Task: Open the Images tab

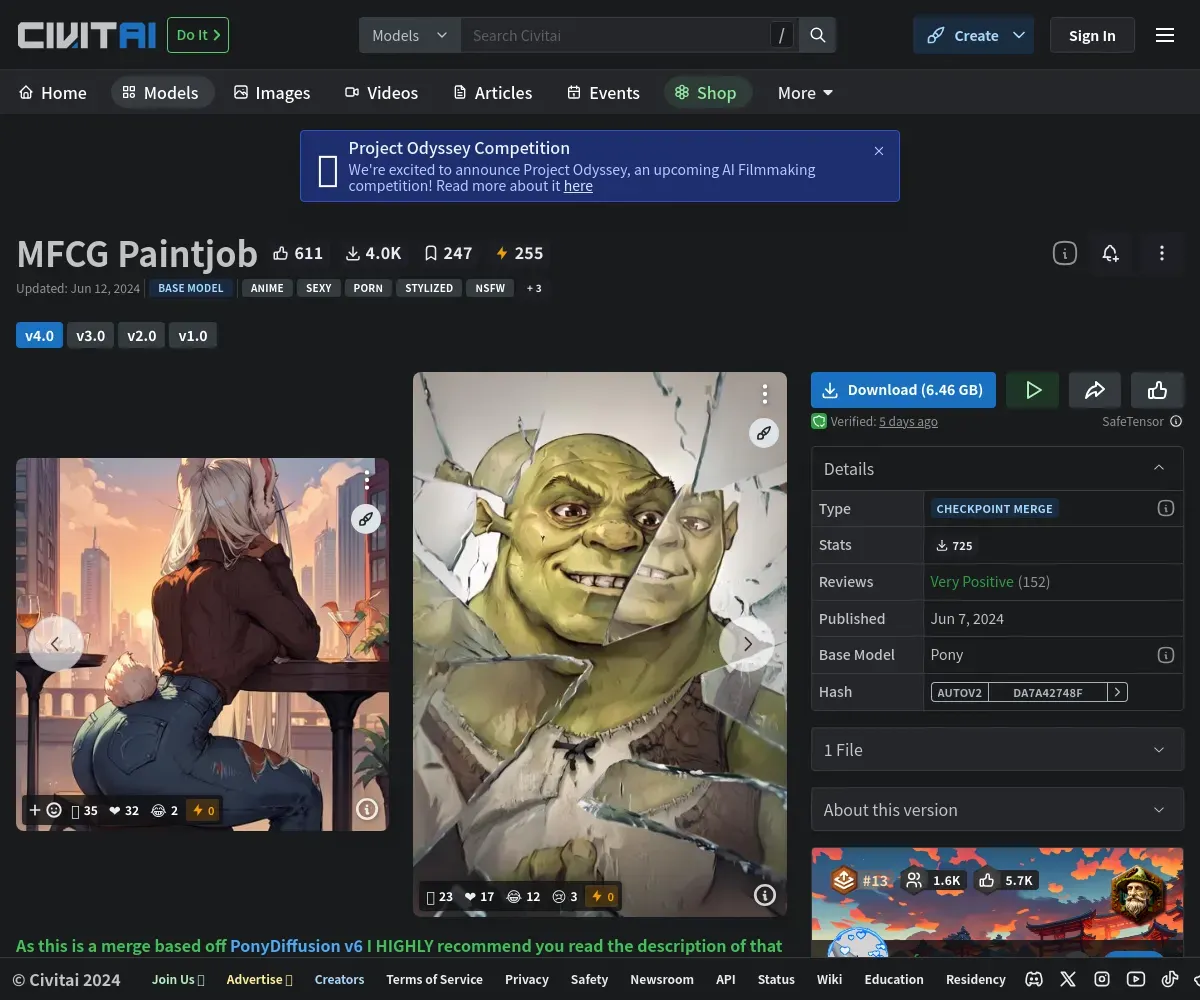Action: click(272, 93)
